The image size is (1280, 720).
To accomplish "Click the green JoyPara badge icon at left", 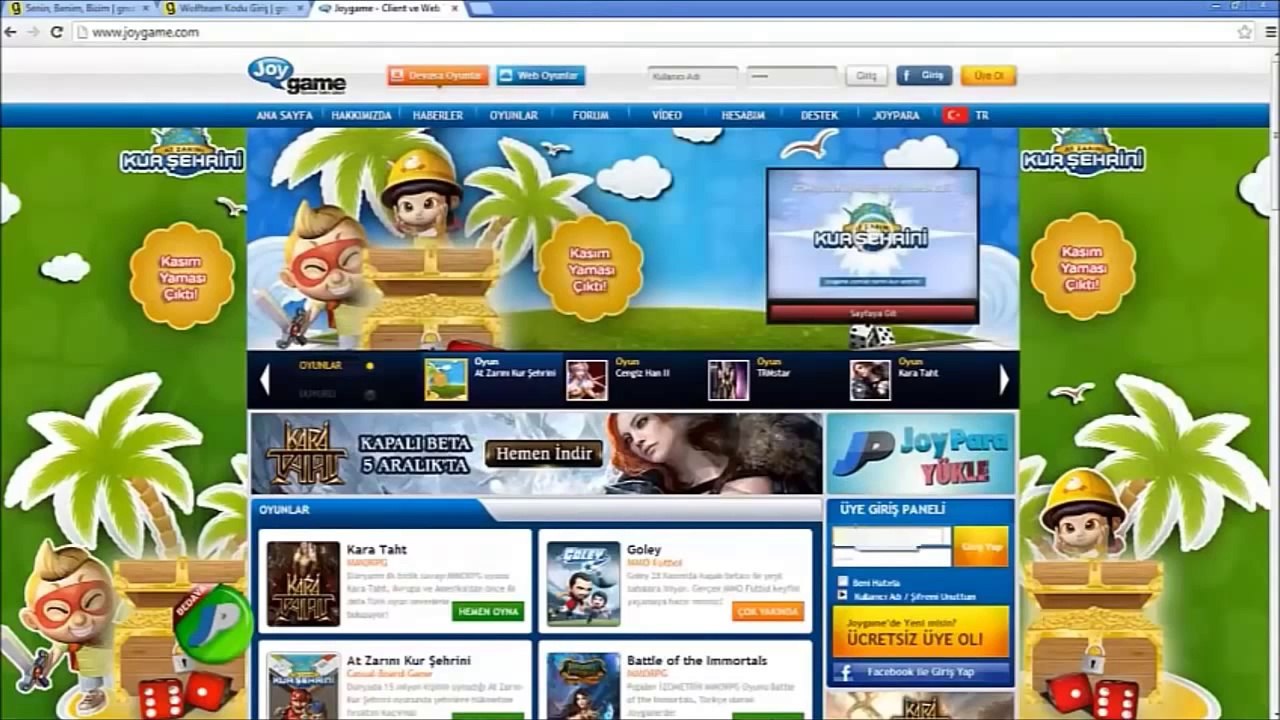I will tap(213, 623).
